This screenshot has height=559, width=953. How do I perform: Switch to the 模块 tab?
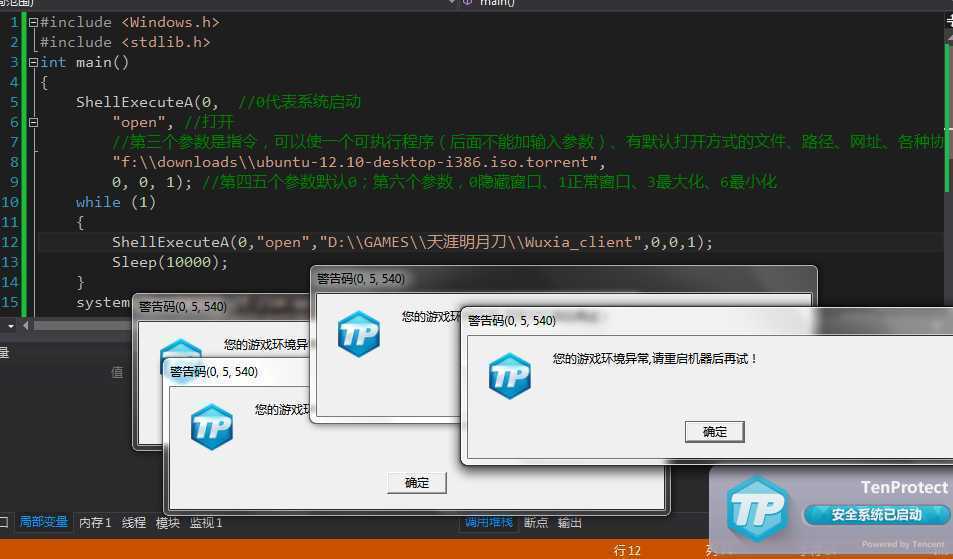pos(168,523)
